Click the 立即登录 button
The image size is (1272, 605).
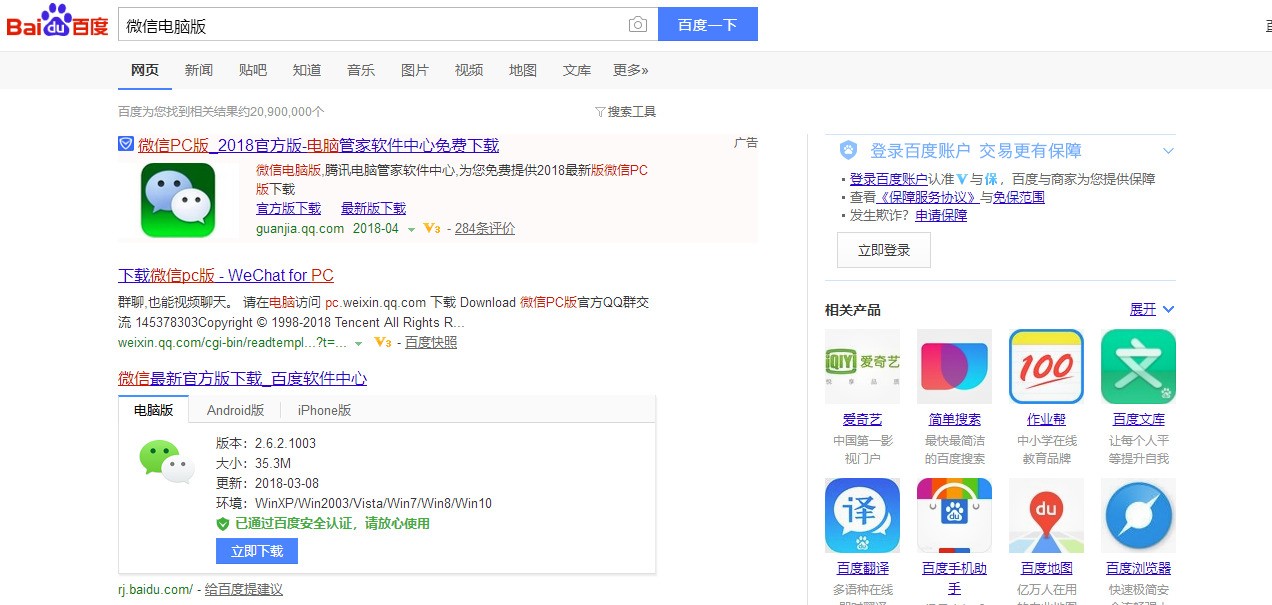tap(884, 250)
